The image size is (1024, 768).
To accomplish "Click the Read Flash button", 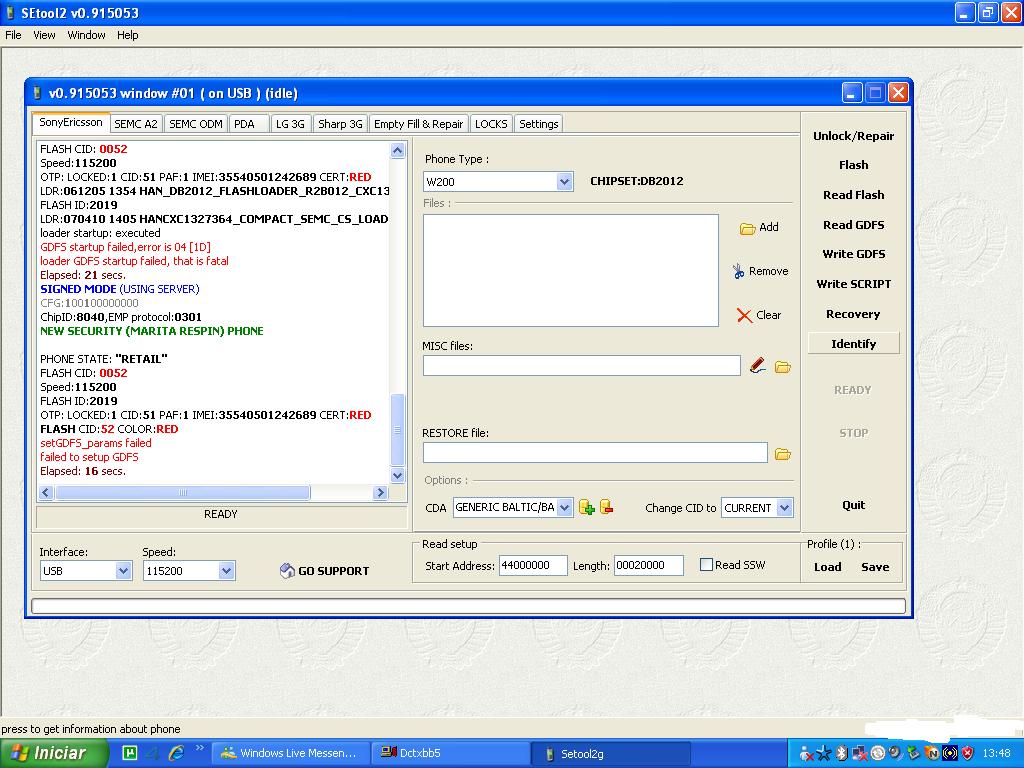I will click(x=853, y=195).
